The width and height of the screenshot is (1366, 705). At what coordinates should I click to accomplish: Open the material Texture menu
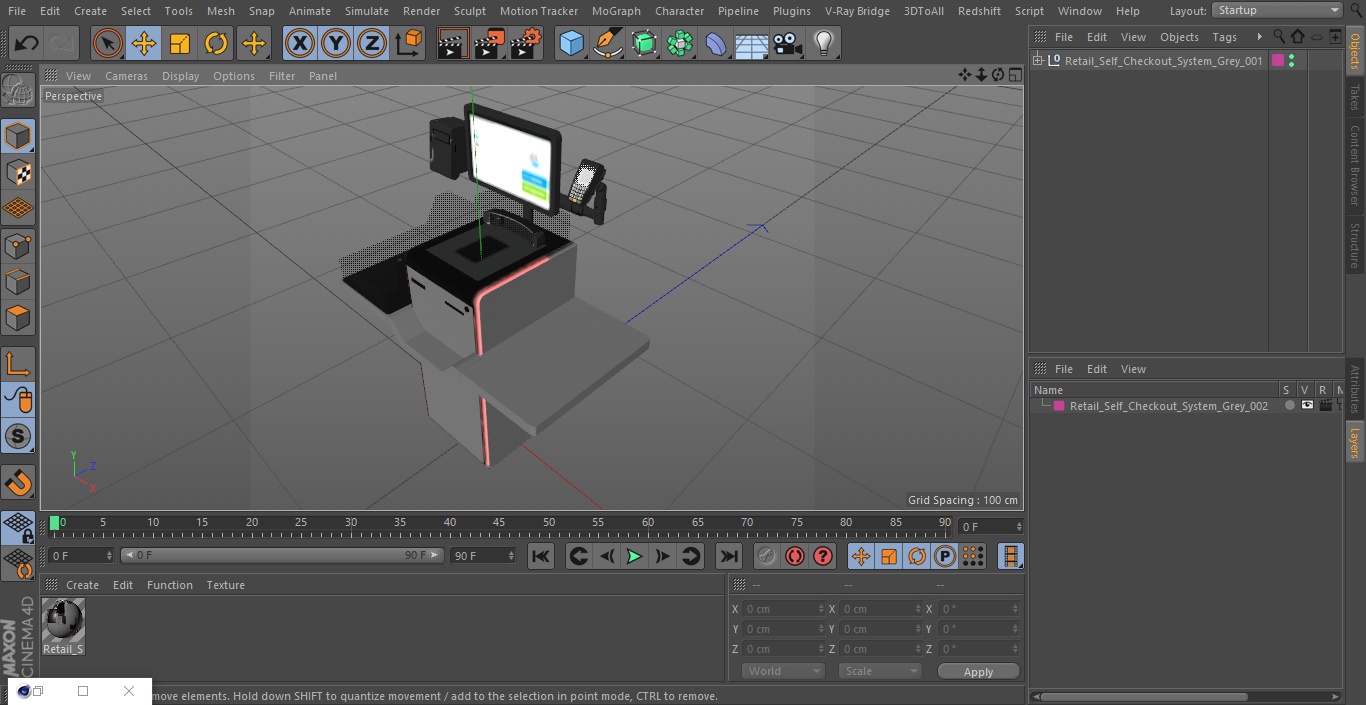pos(225,585)
